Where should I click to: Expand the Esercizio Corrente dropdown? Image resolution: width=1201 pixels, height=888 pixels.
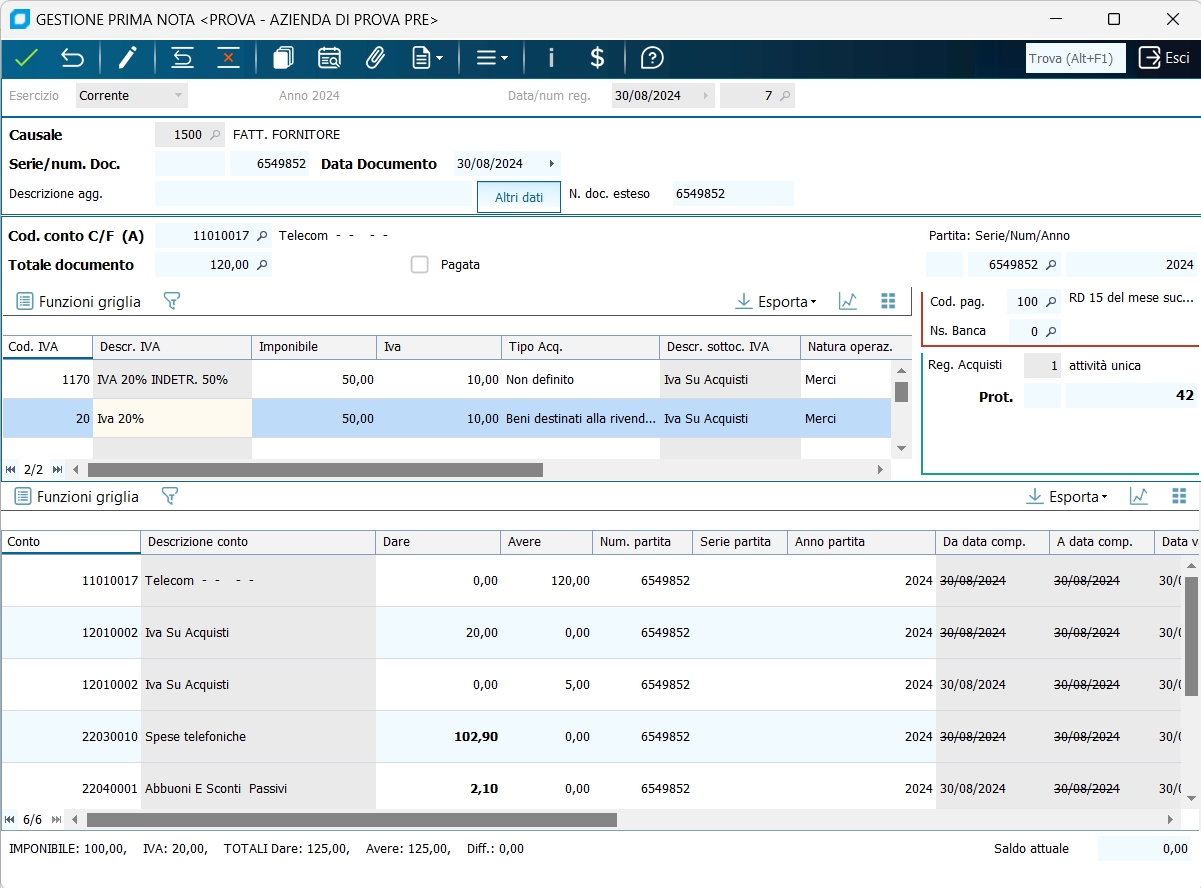(178, 96)
